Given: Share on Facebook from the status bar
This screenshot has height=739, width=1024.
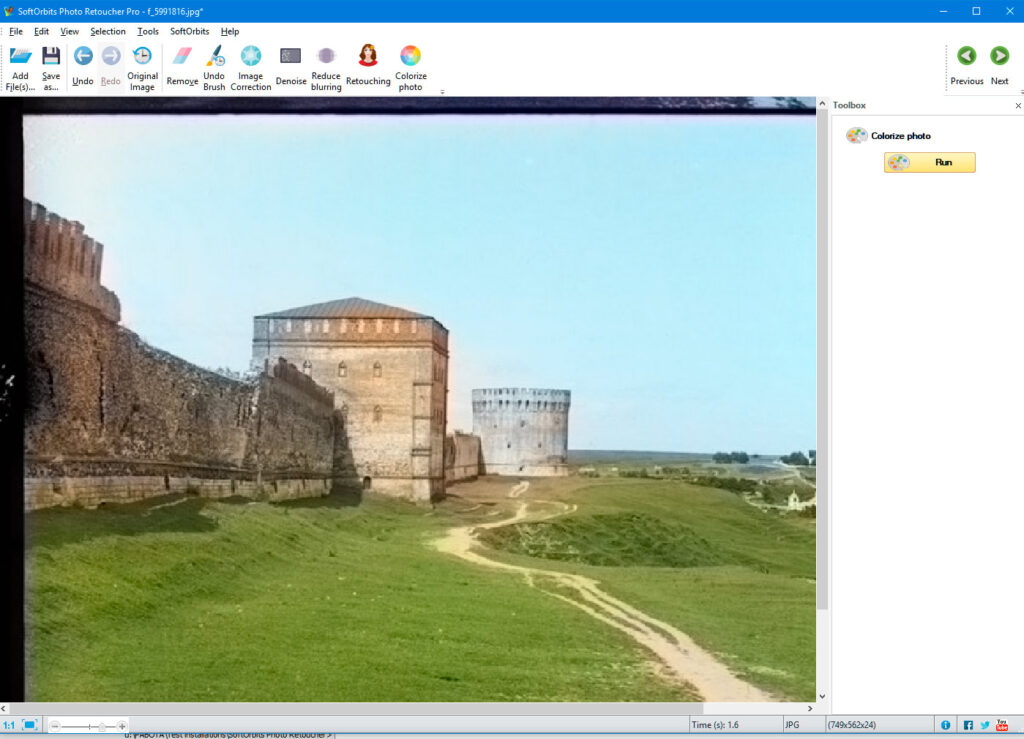Looking at the screenshot, I should pyautogui.click(x=966, y=723).
